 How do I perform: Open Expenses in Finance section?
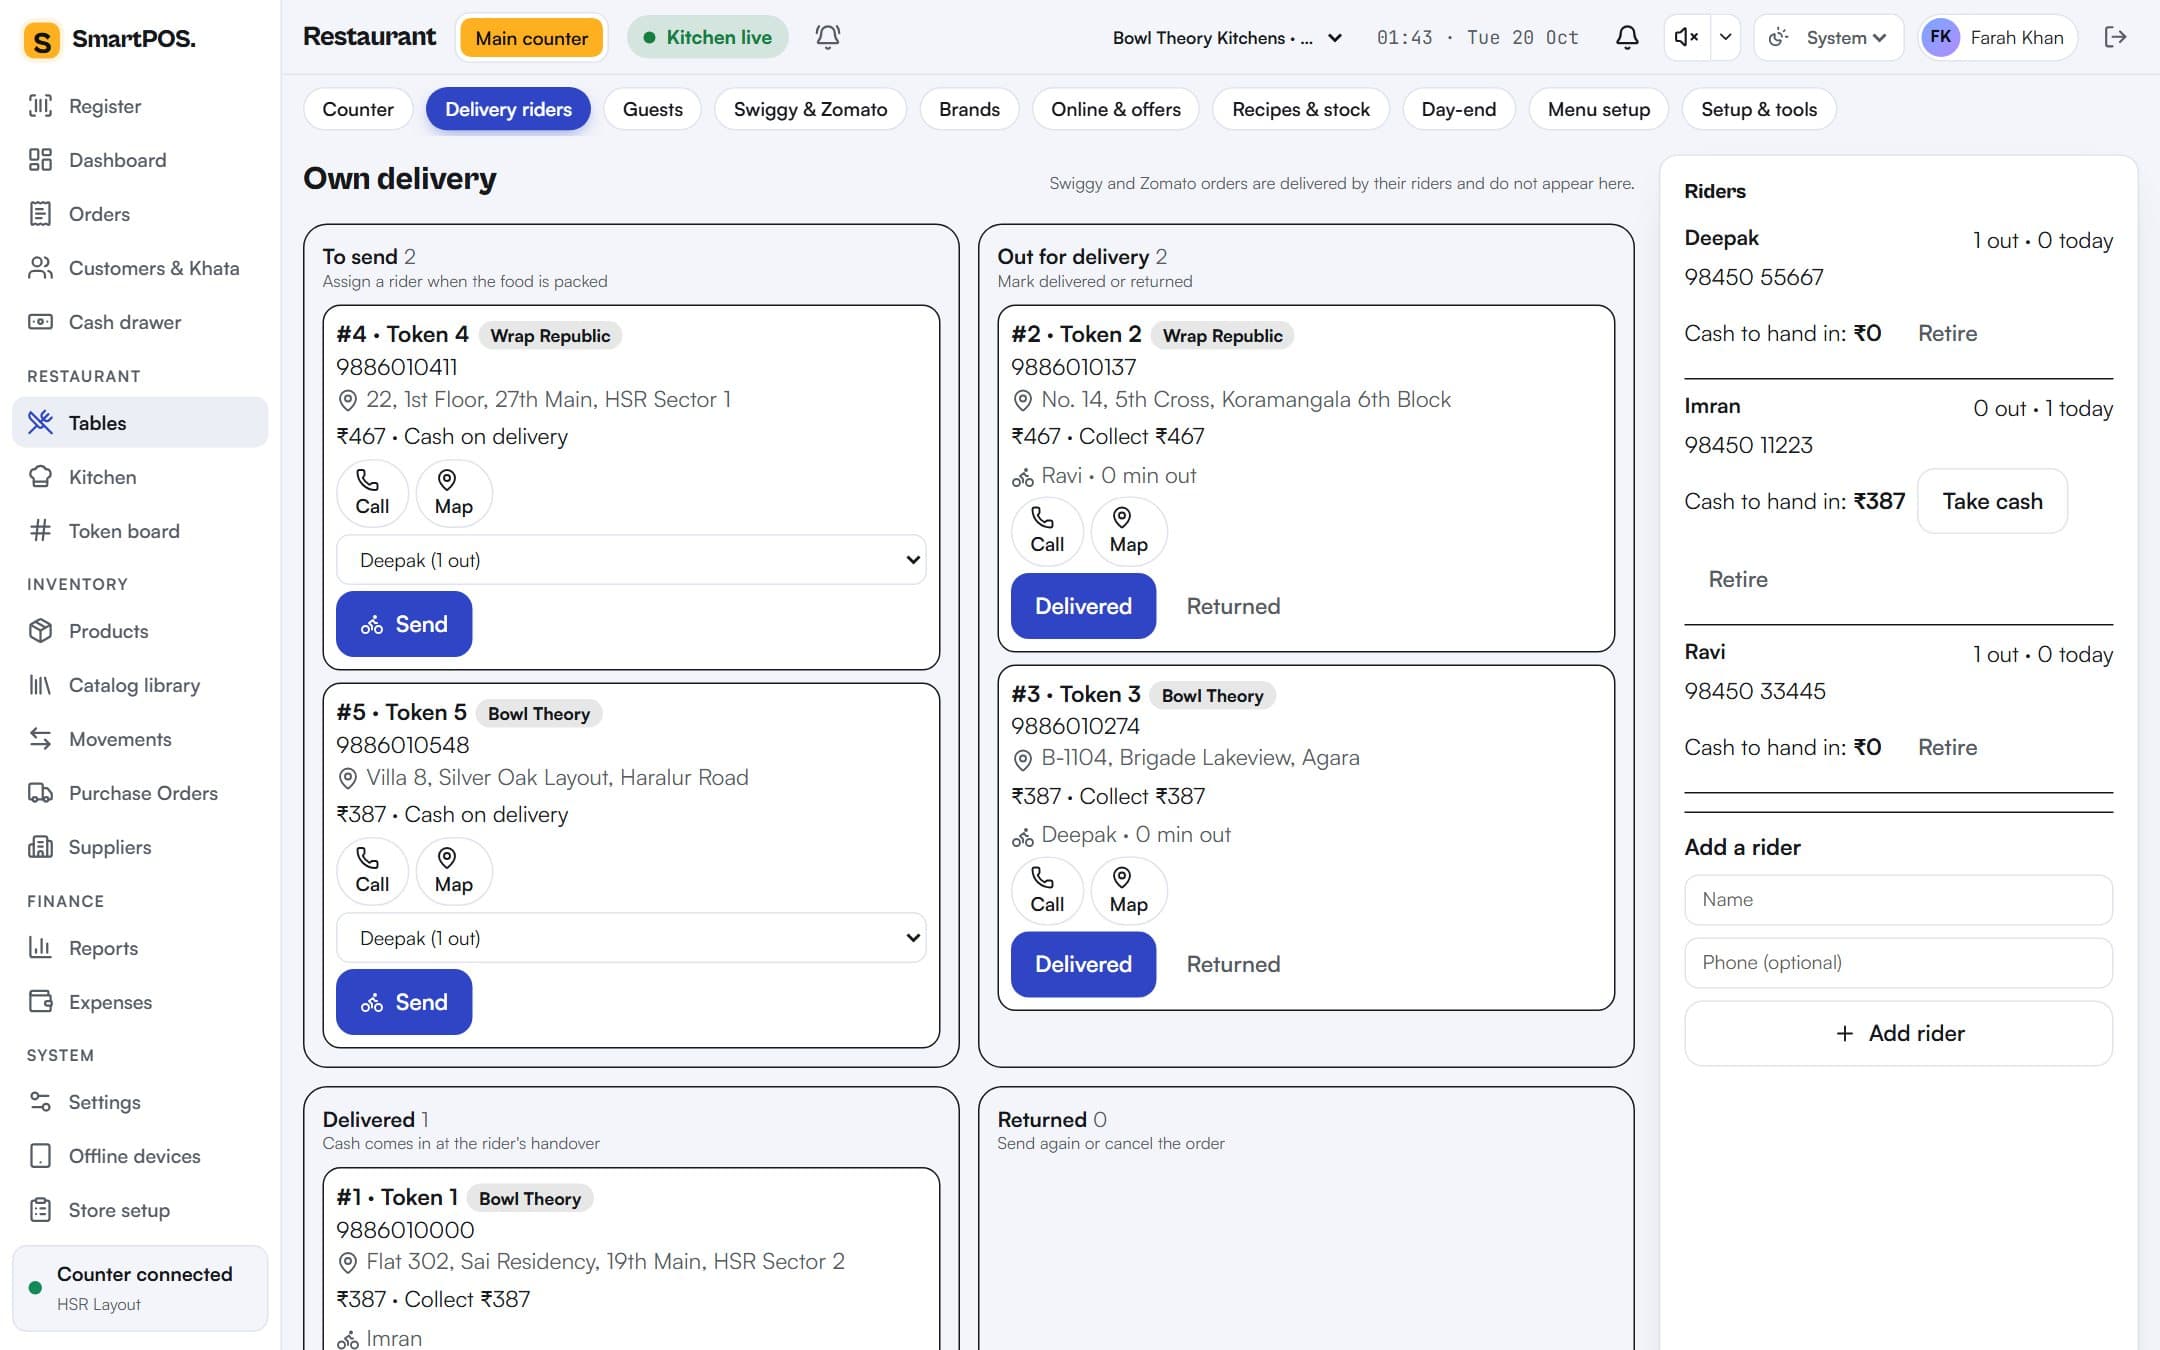[140, 1002]
